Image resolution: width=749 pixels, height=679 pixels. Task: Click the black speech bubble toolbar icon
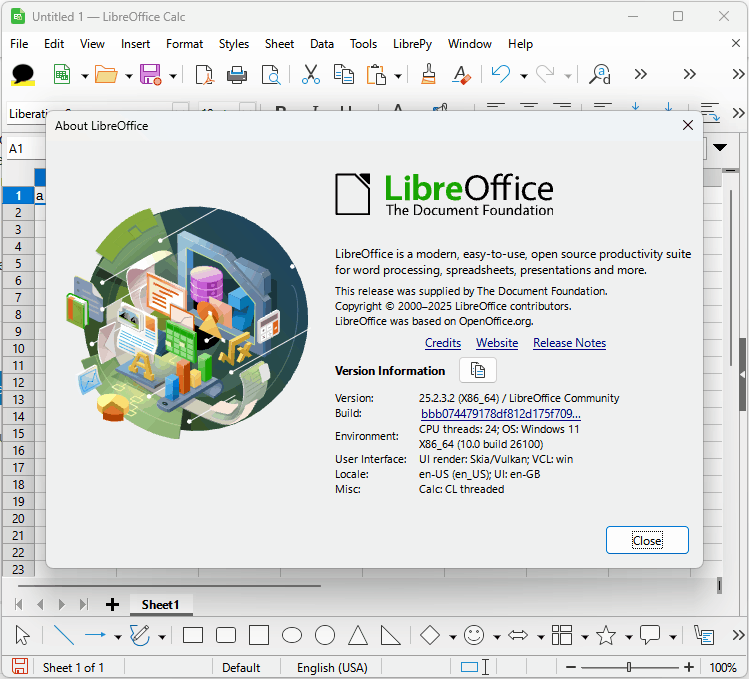pyautogui.click(x=22, y=75)
